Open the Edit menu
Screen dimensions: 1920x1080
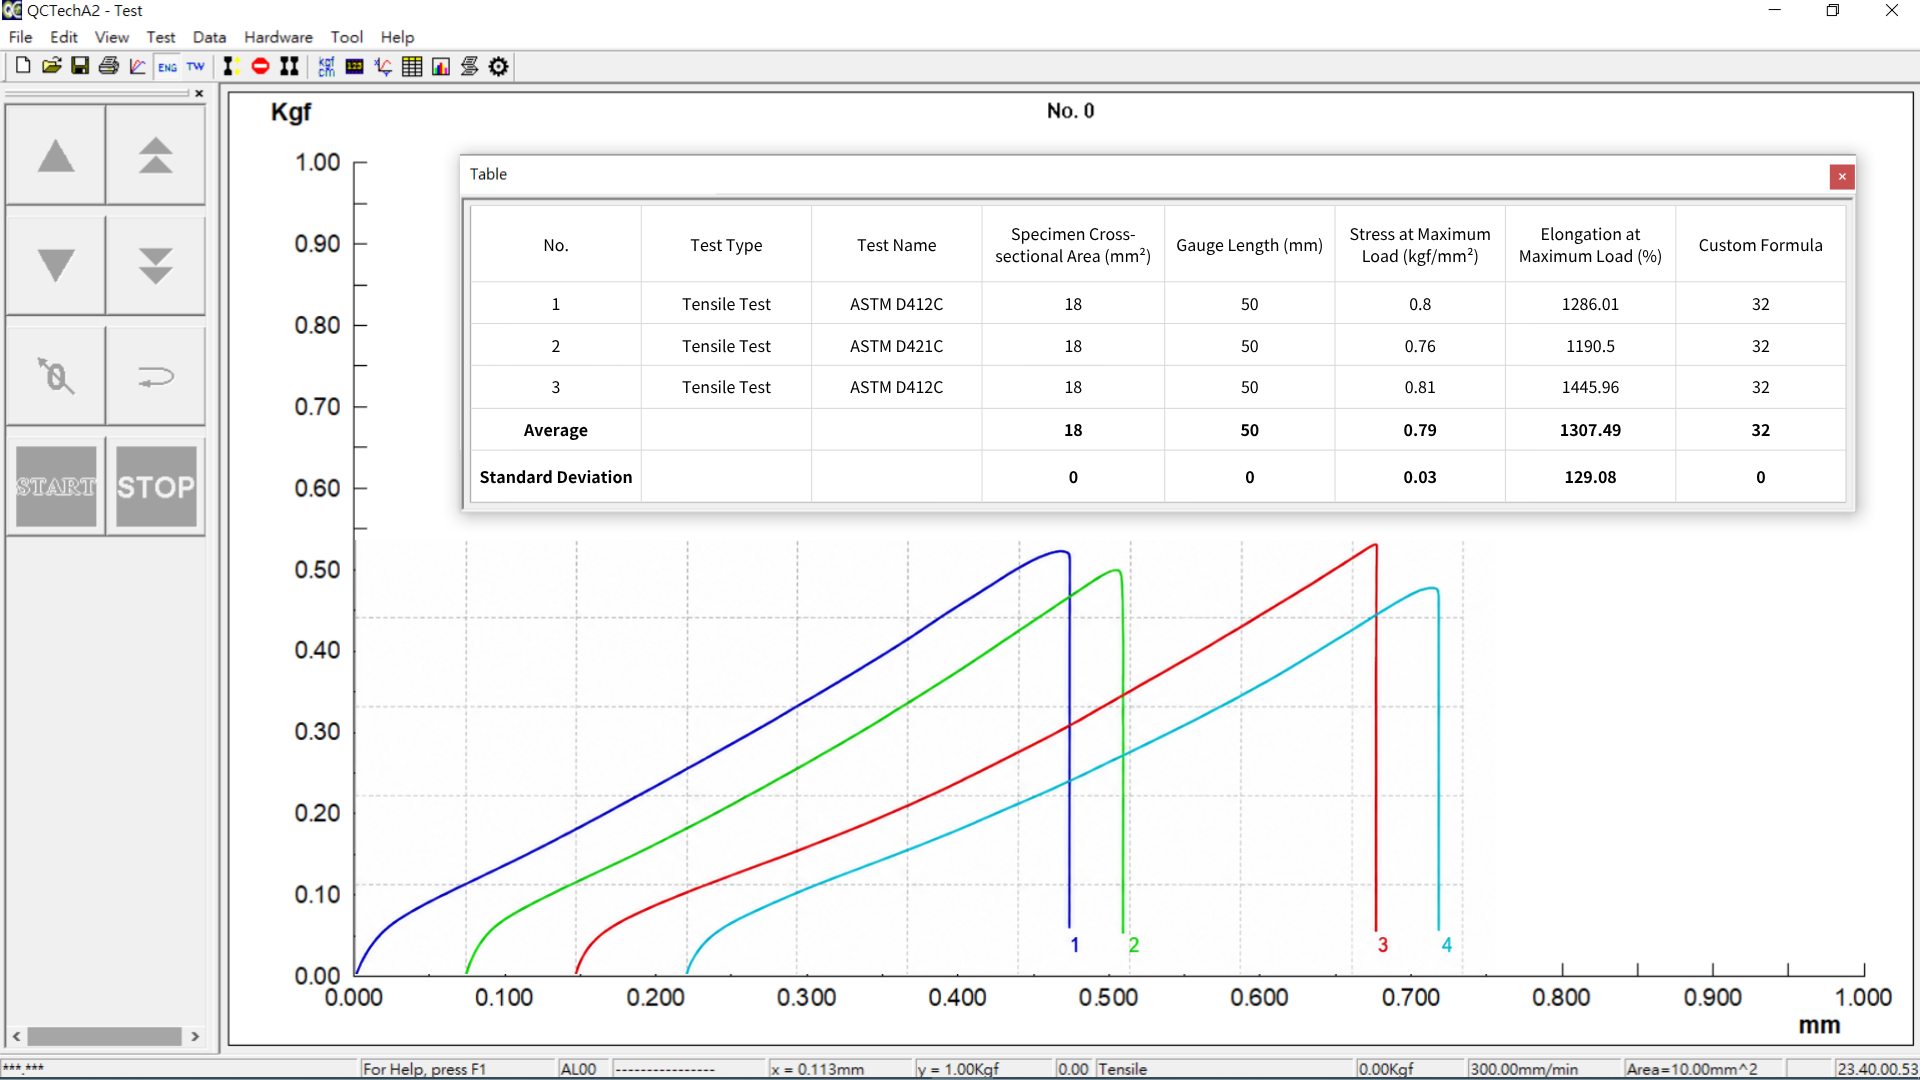click(x=64, y=37)
